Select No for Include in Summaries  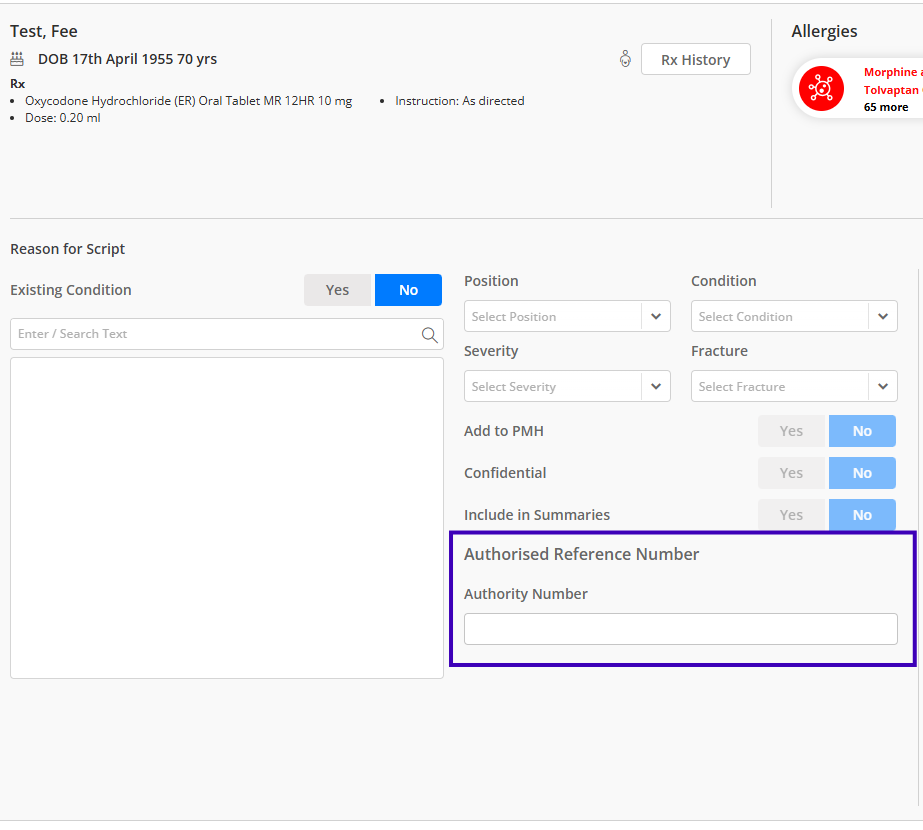coord(862,515)
